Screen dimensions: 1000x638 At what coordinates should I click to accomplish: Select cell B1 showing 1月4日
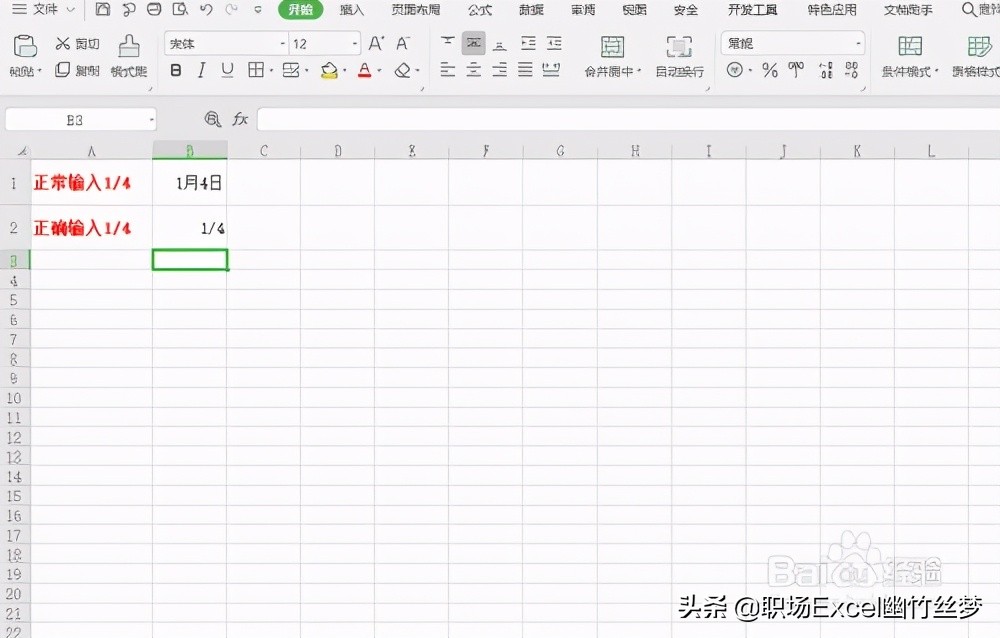189,182
